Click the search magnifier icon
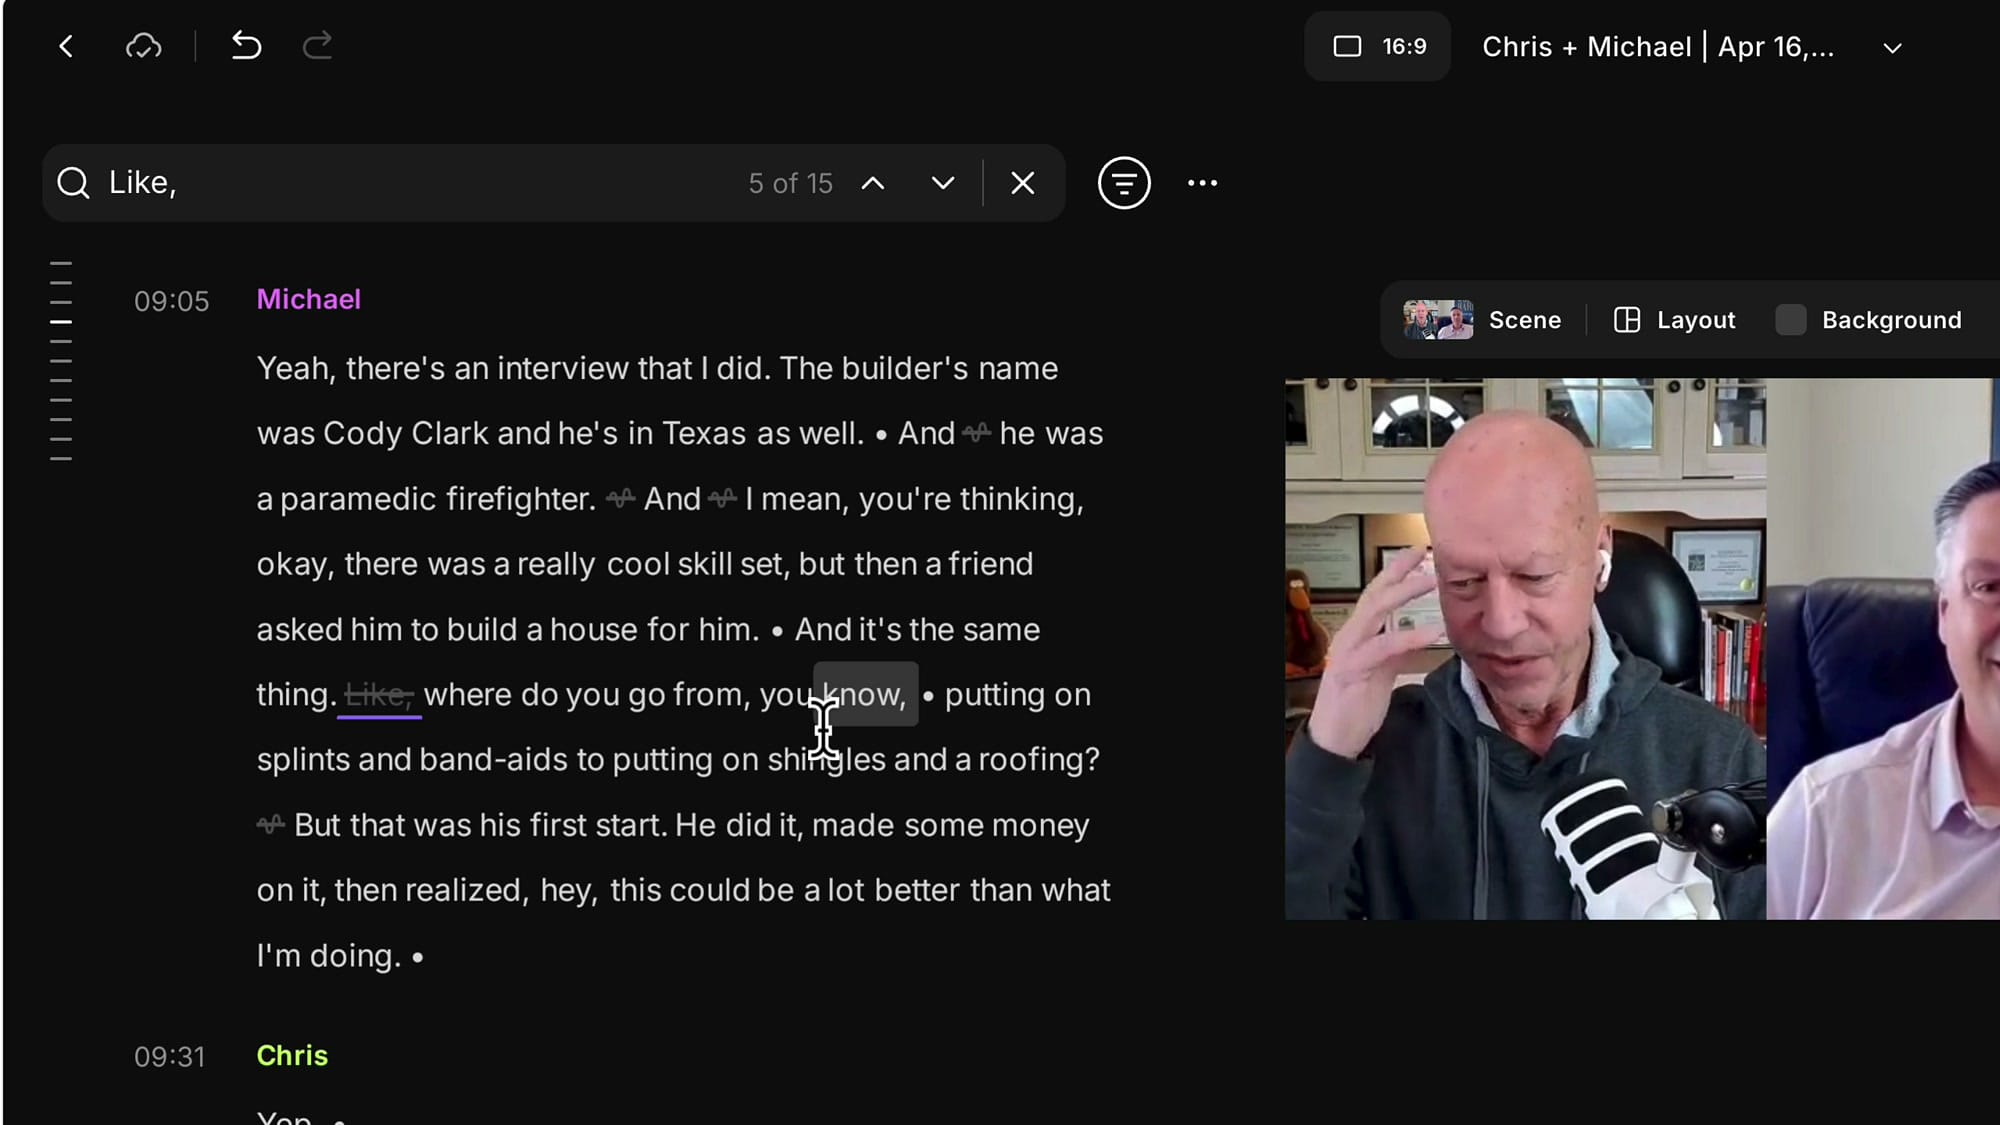The image size is (2000, 1125). (x=72, y=182)
